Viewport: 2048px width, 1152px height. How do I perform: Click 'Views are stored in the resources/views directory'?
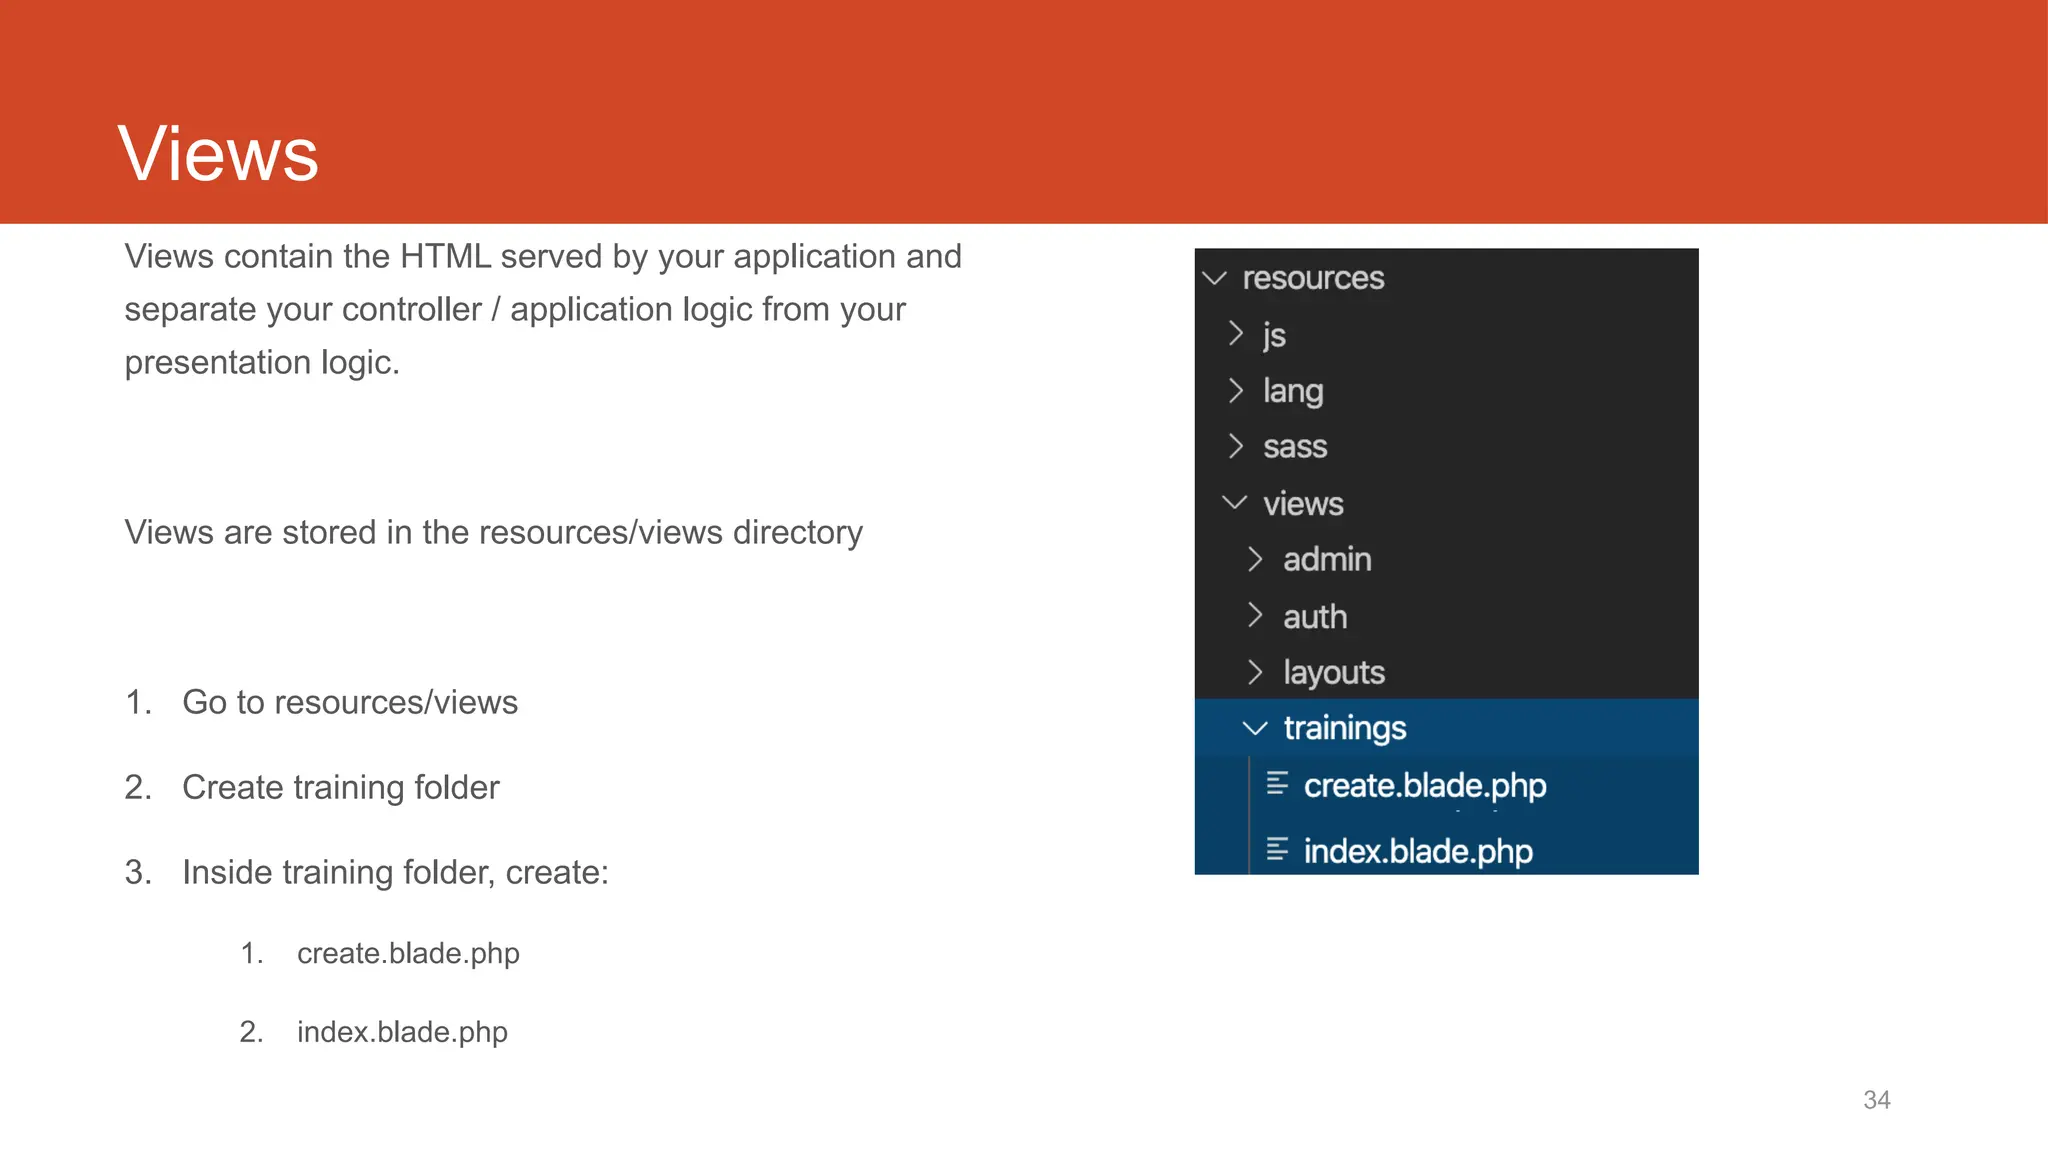point(493,533)
